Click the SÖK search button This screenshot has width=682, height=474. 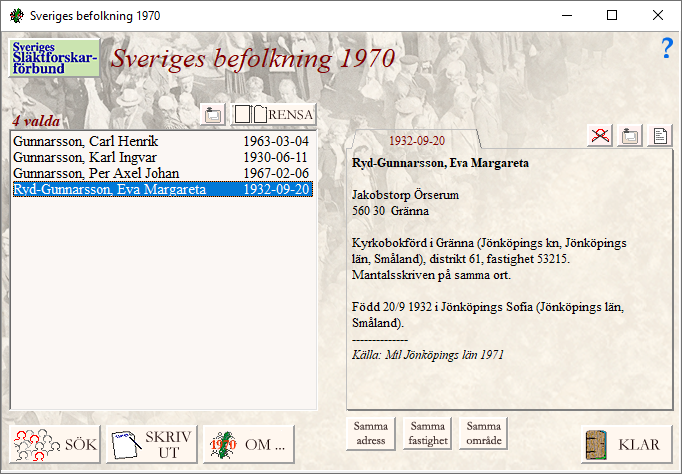[55, 444]
